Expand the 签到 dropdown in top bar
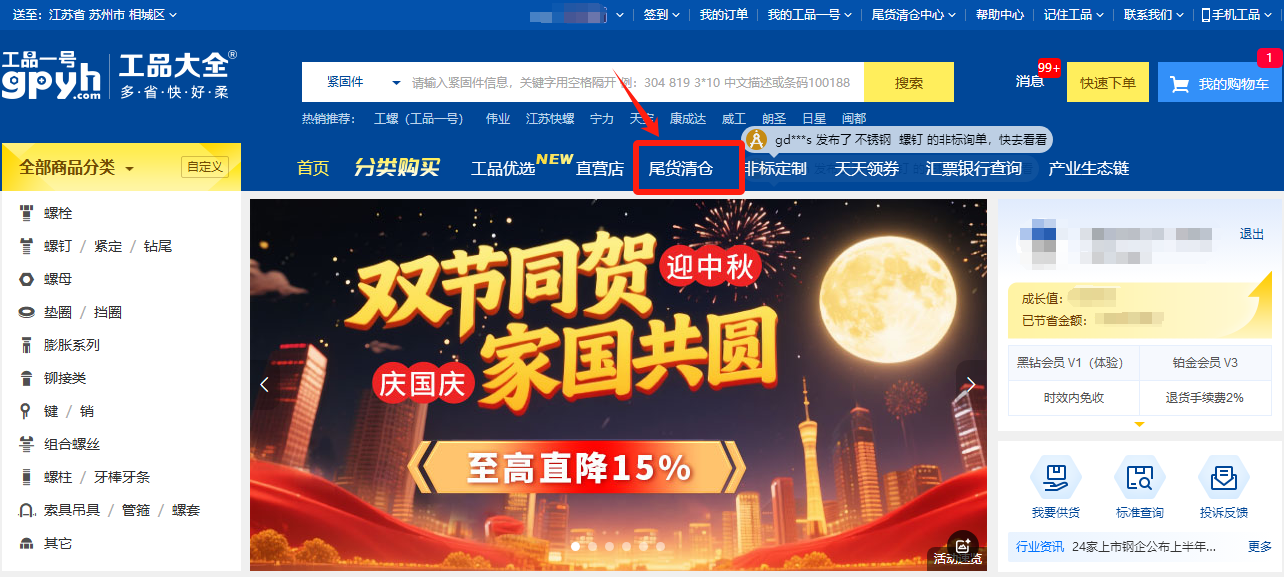Image resolution: width=1284 pixels, height=577 pixels. (x=661, y=14)
